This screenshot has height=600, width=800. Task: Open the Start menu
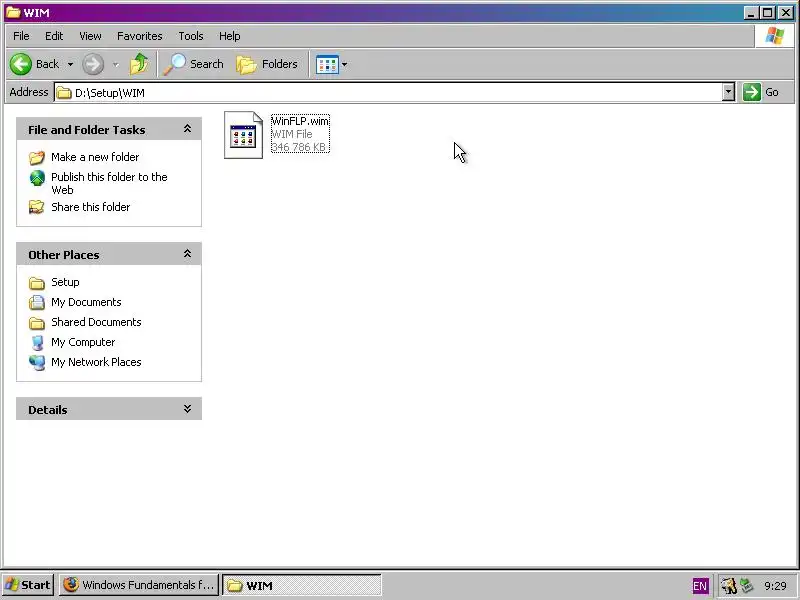28,585
